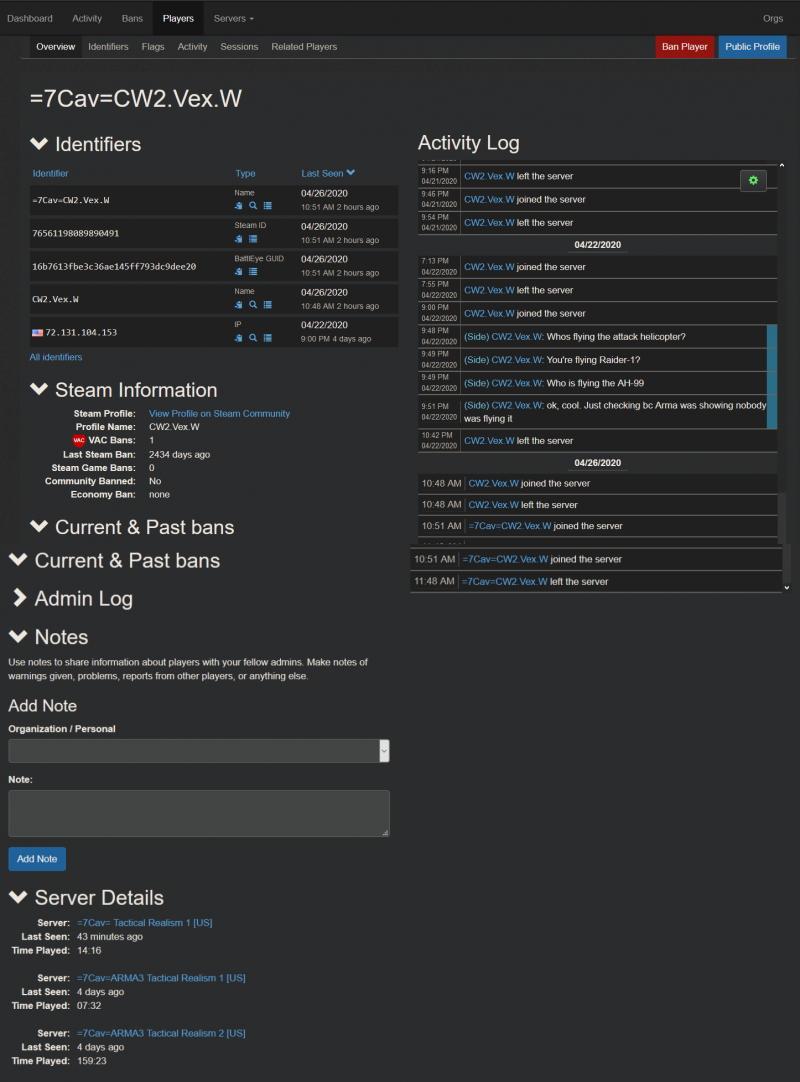
Task: Copy the IP address 72.131.104.153
Action: coord(239,338)
